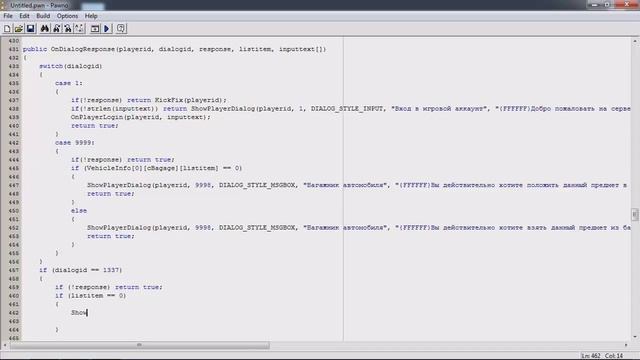Click 'return true;' on line 453
Screen dimensions: 640x360
(111, 236)
